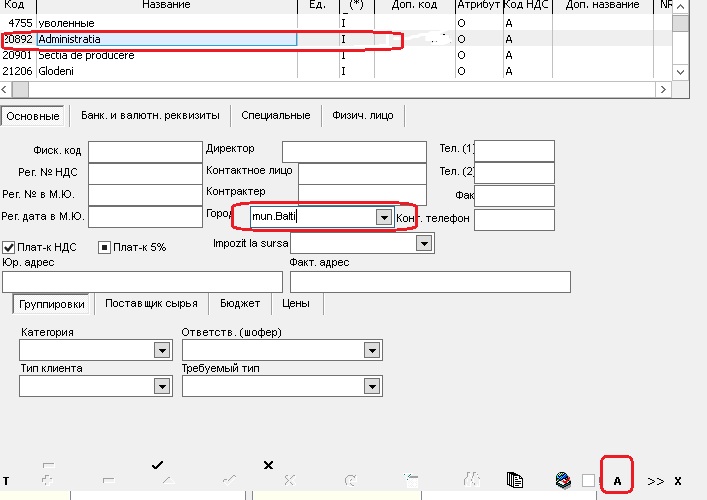Select the Группировки tab
707x500 pixels.
(52, 304)
